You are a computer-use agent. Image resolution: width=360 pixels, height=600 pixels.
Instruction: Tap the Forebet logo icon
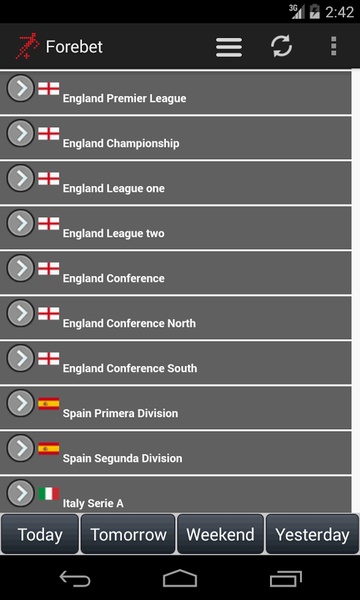tap(27, 46)
